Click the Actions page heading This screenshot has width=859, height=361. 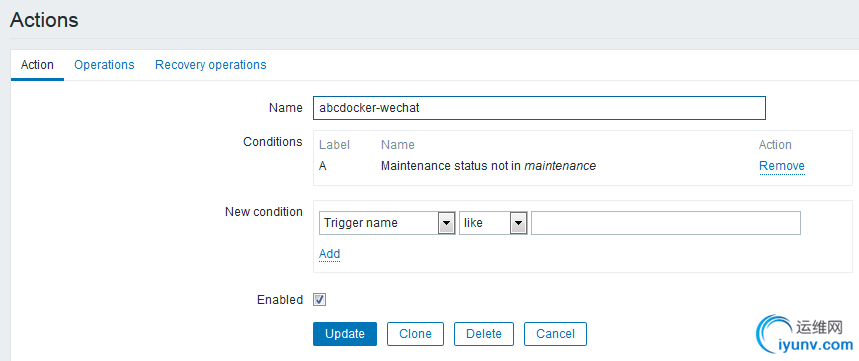point(44,20)
